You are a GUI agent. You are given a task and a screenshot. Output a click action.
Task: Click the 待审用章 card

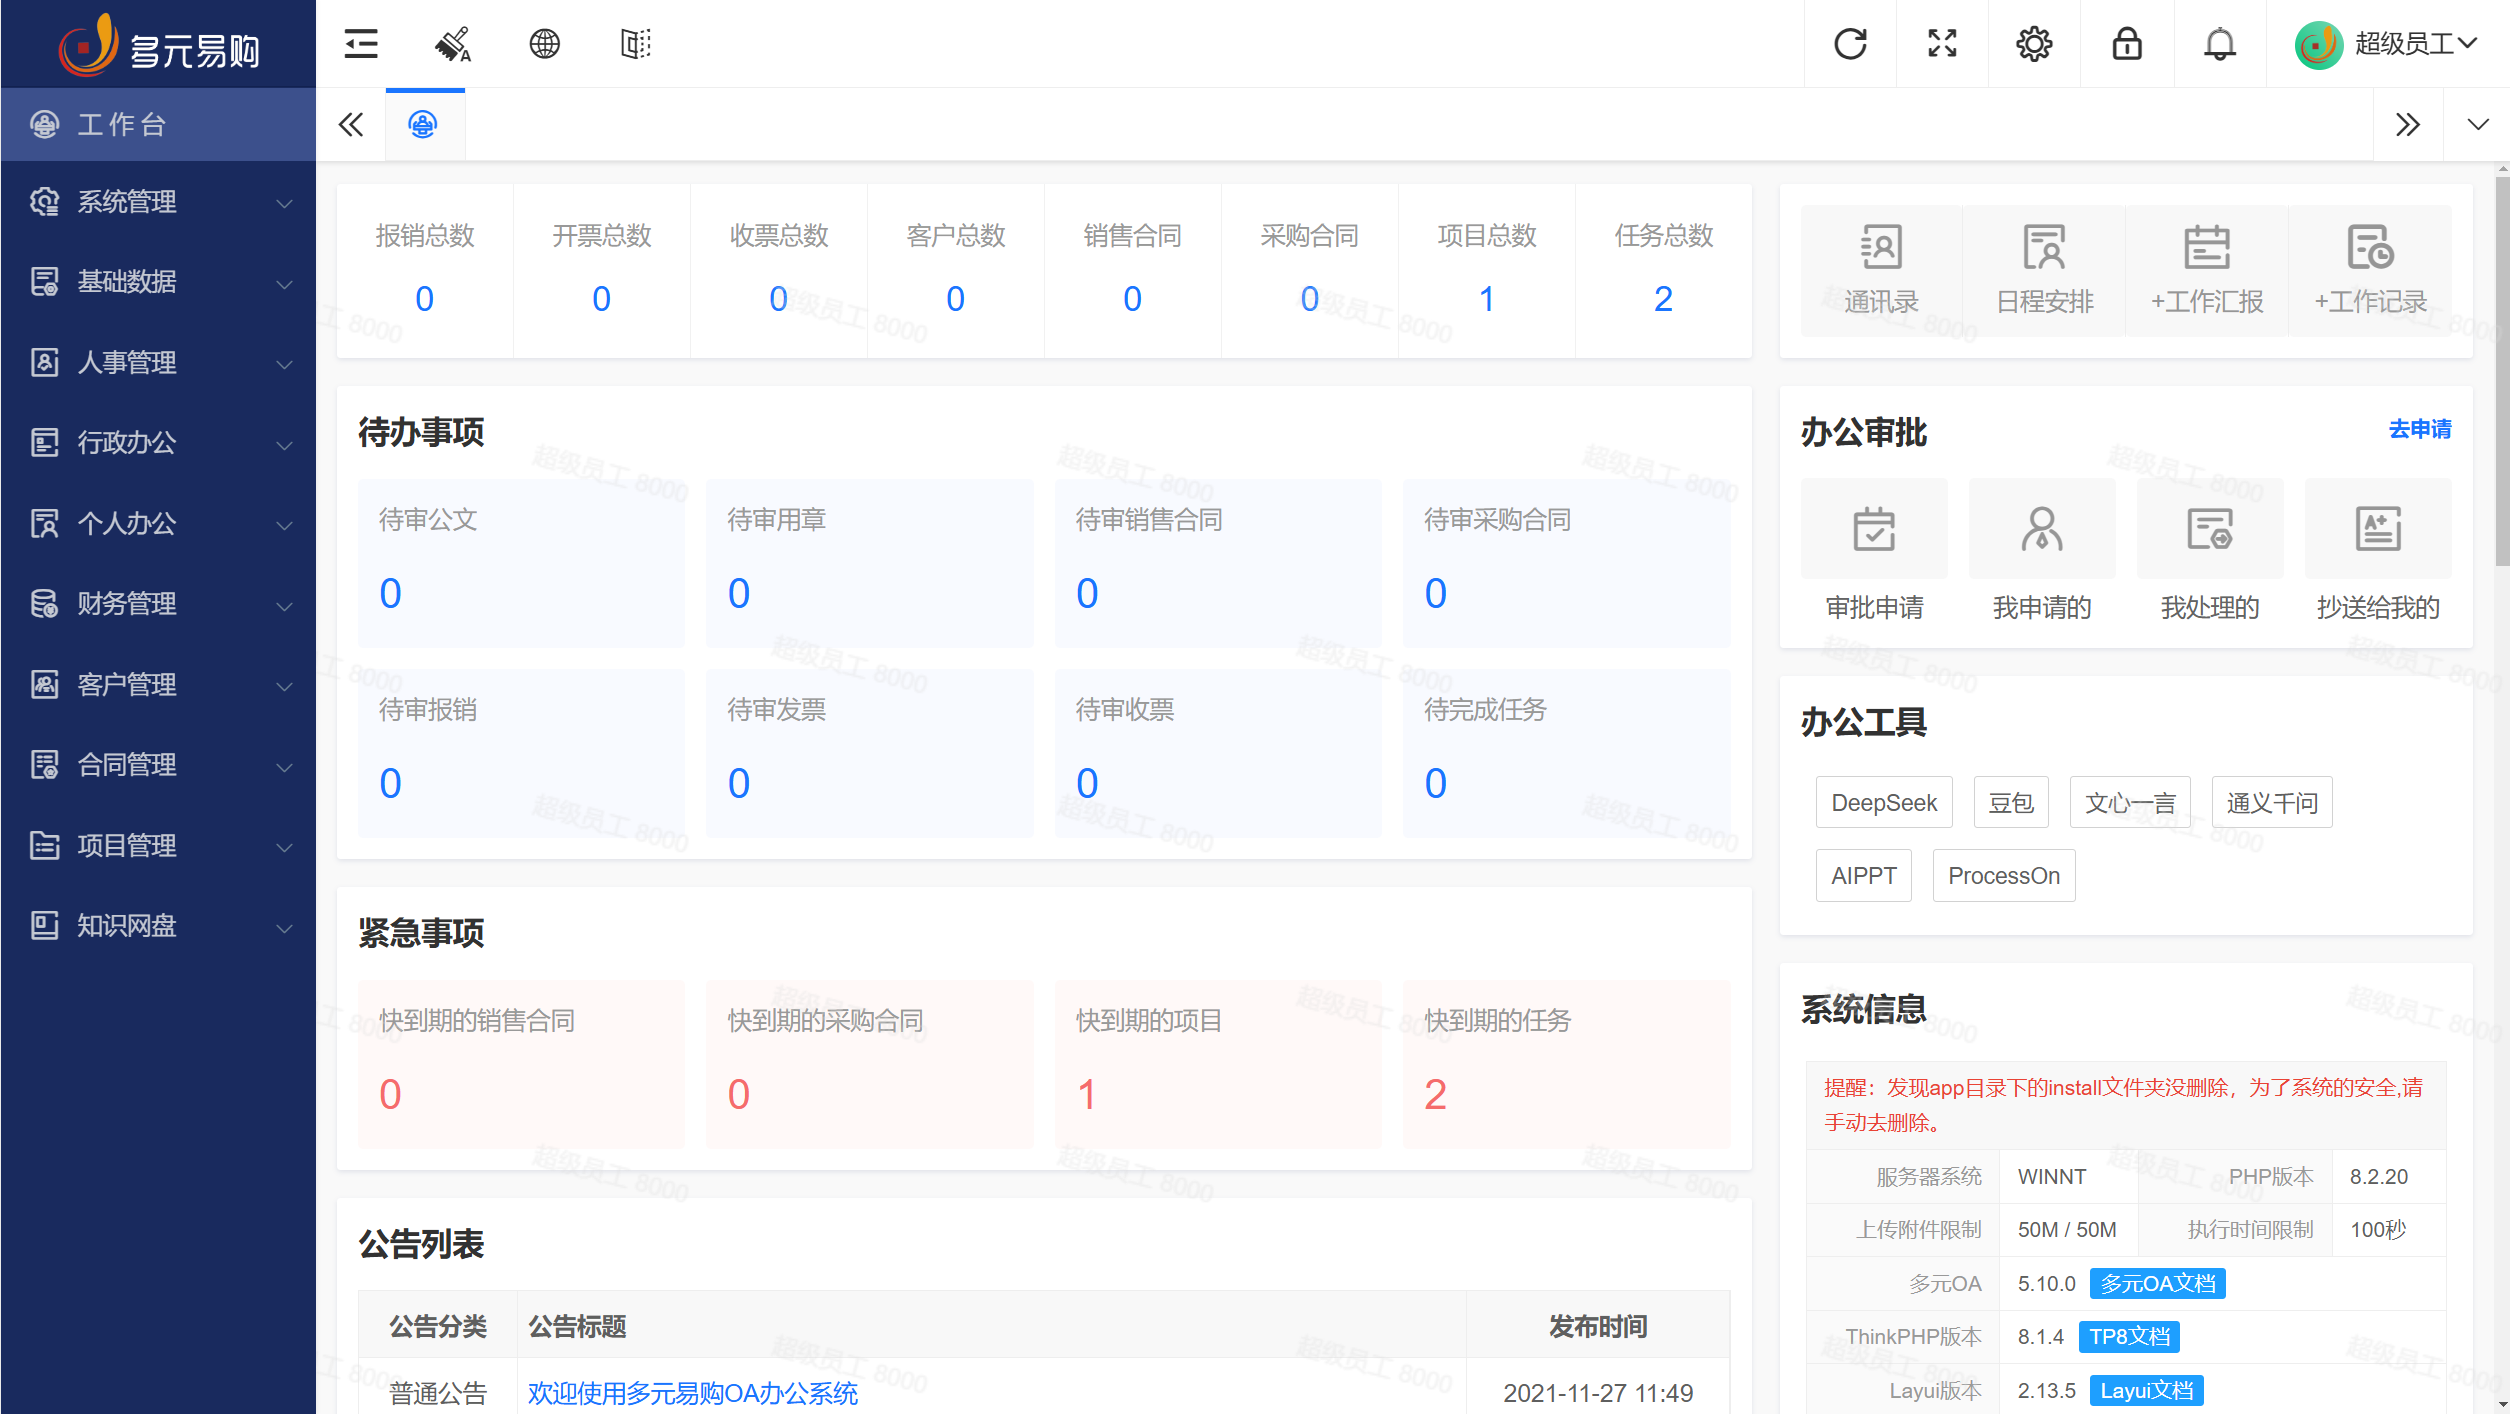pyautogui.click(x=870, y=563)
